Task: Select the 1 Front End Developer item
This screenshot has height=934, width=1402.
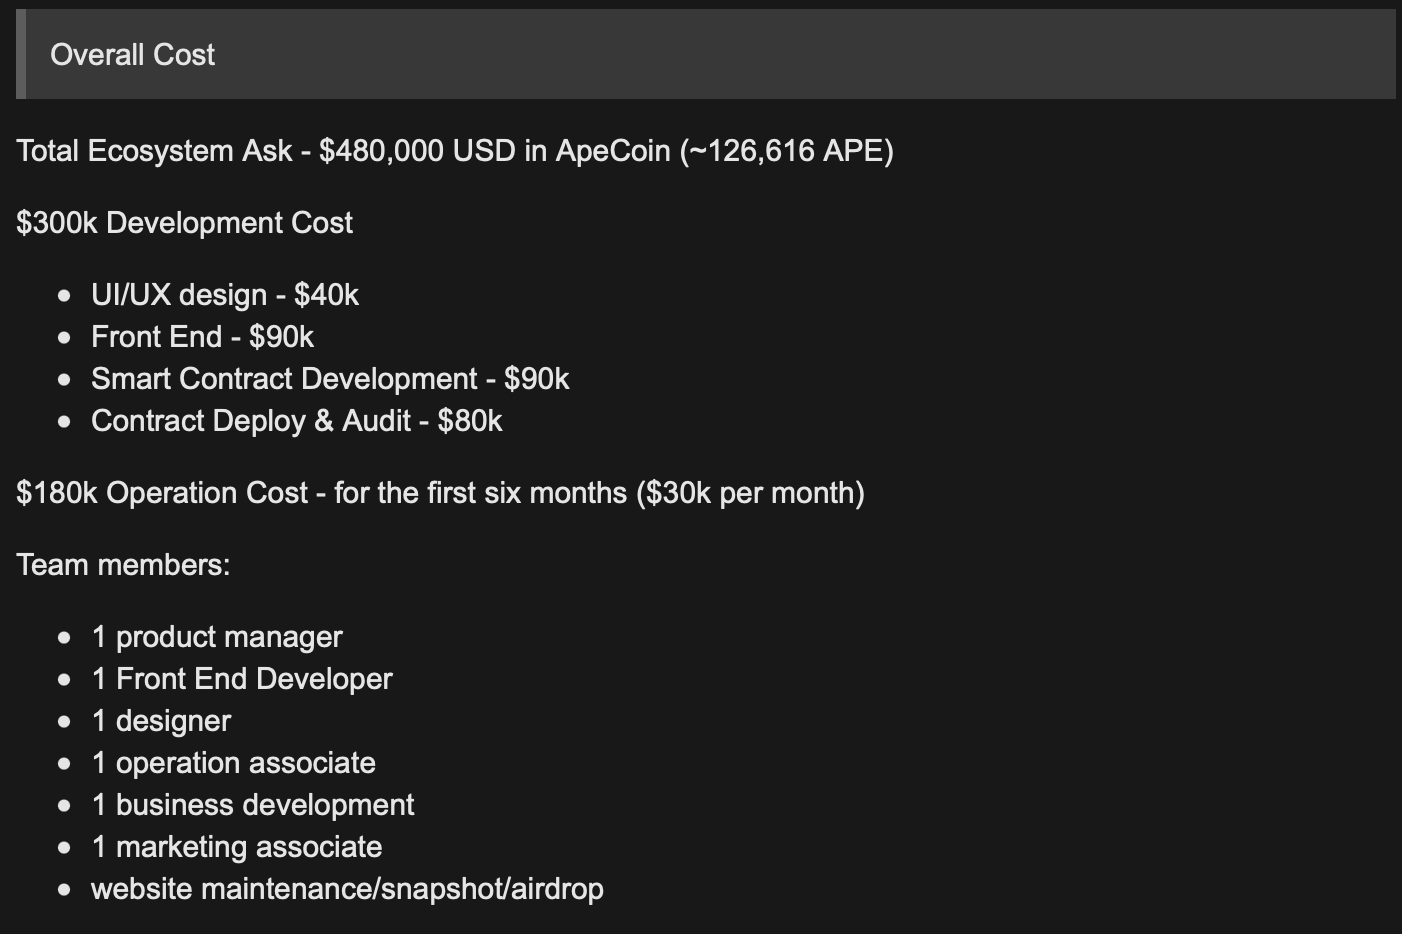Action: (242, 679)
